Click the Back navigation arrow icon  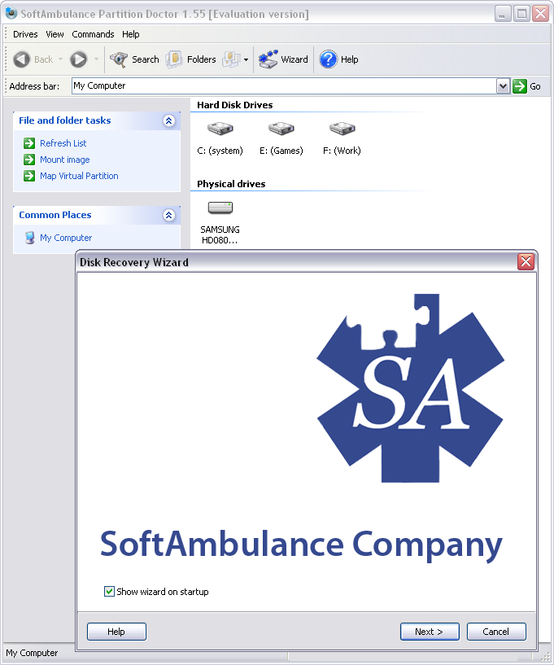tap(22, 59)
